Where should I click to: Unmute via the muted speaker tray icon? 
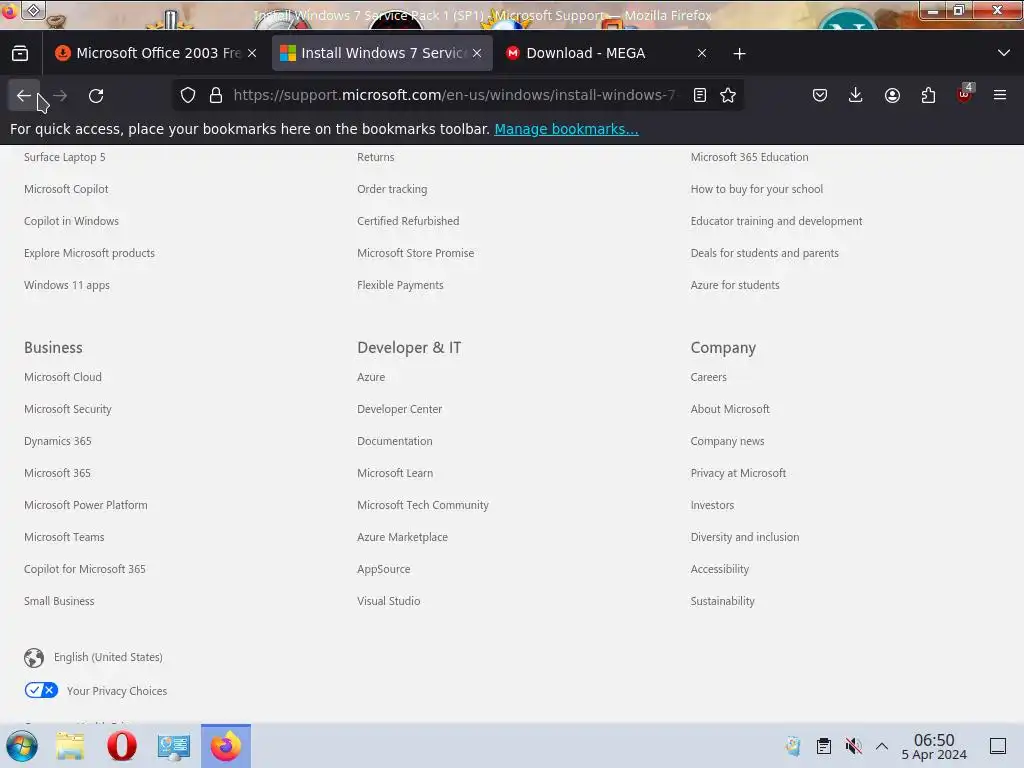853,746
